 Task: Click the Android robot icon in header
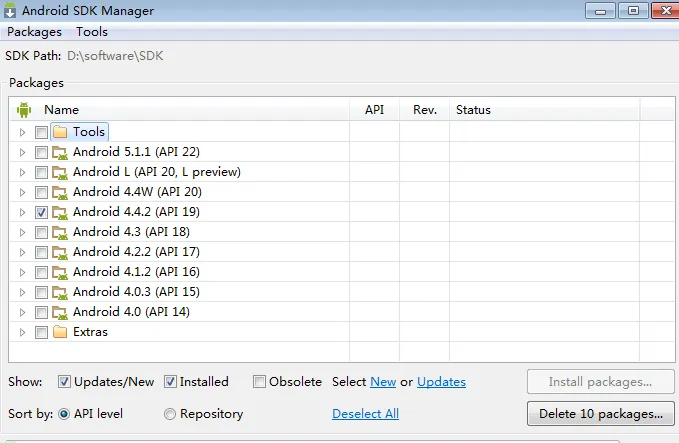coord(24,110)
